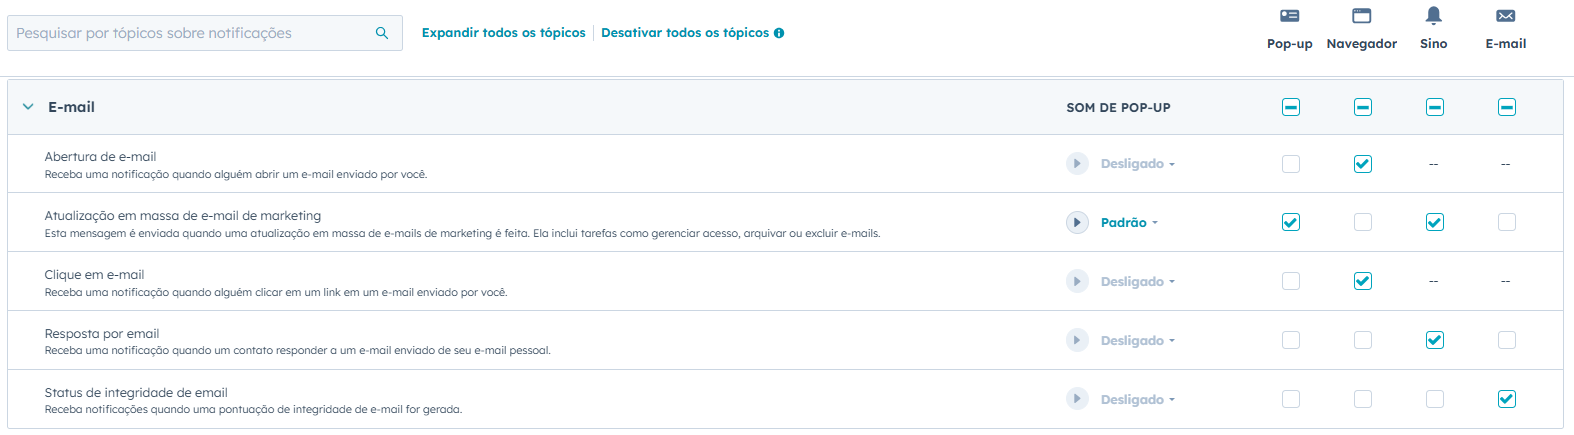Screen dimensions: 1574x435
Task: Uncheck Navegador for Abertura de e-mail
Action: [1363, 164]
